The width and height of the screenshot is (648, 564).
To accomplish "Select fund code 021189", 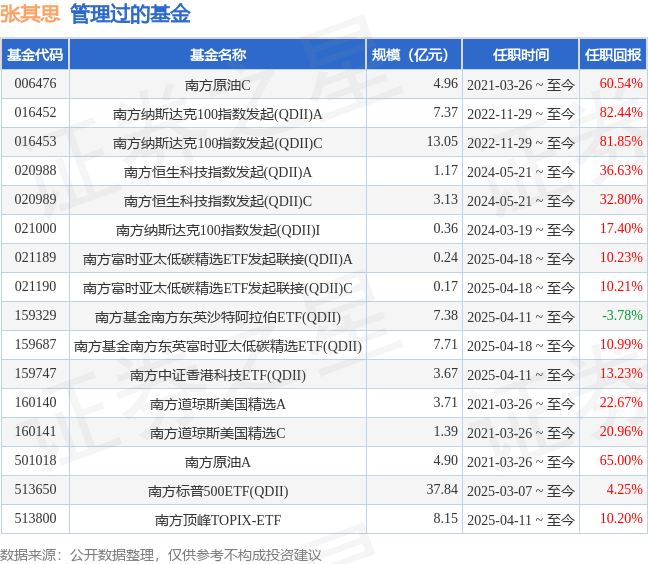I will click(35, 257).
